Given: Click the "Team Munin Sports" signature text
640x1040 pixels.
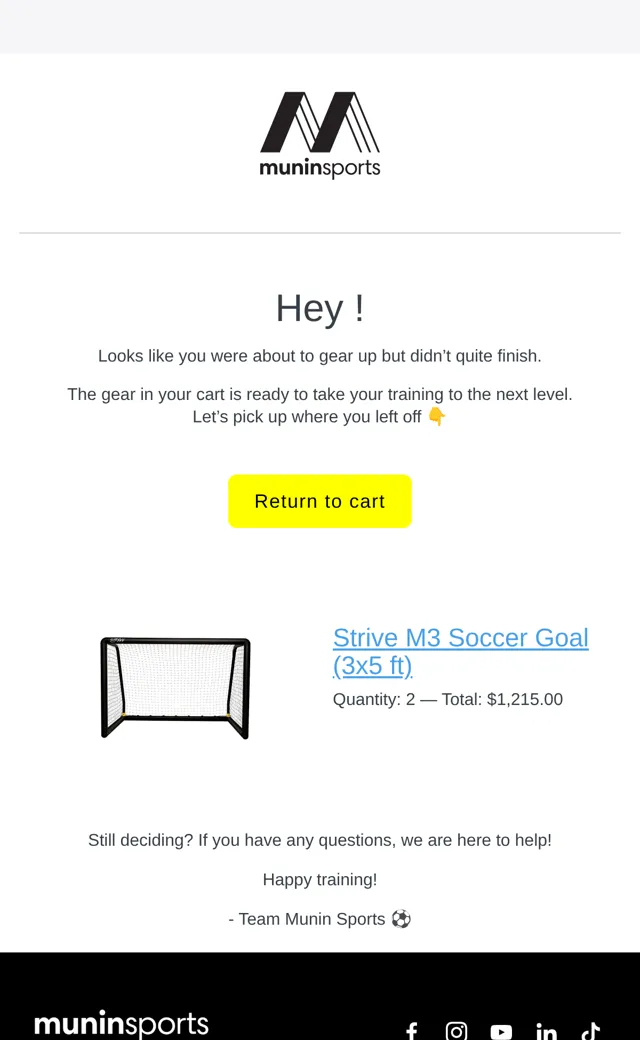Looking at the screenshot, I should coord(312,919).
